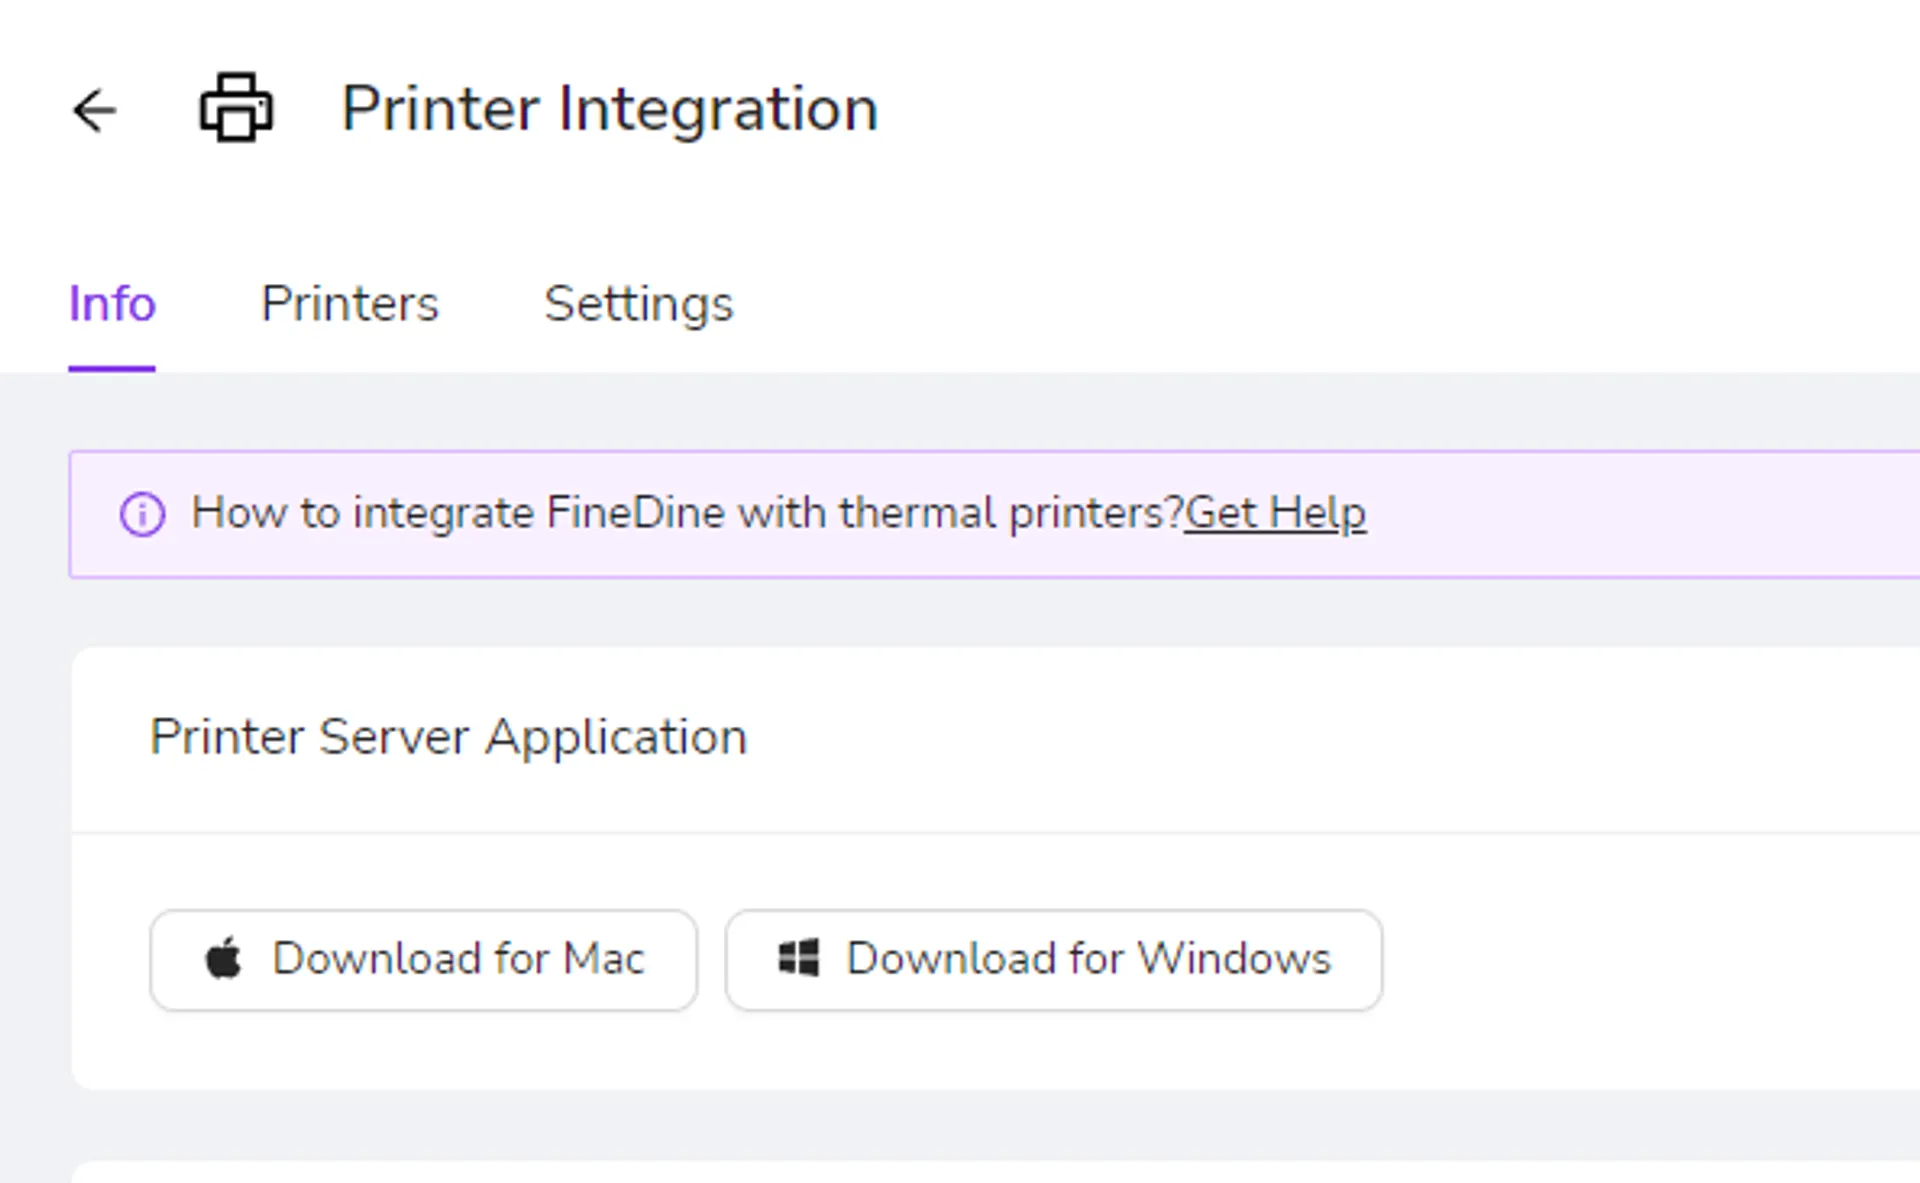Click empty space in the purple help banner
This screenshot has height=1183, width=1920.
click(1640, 514)
